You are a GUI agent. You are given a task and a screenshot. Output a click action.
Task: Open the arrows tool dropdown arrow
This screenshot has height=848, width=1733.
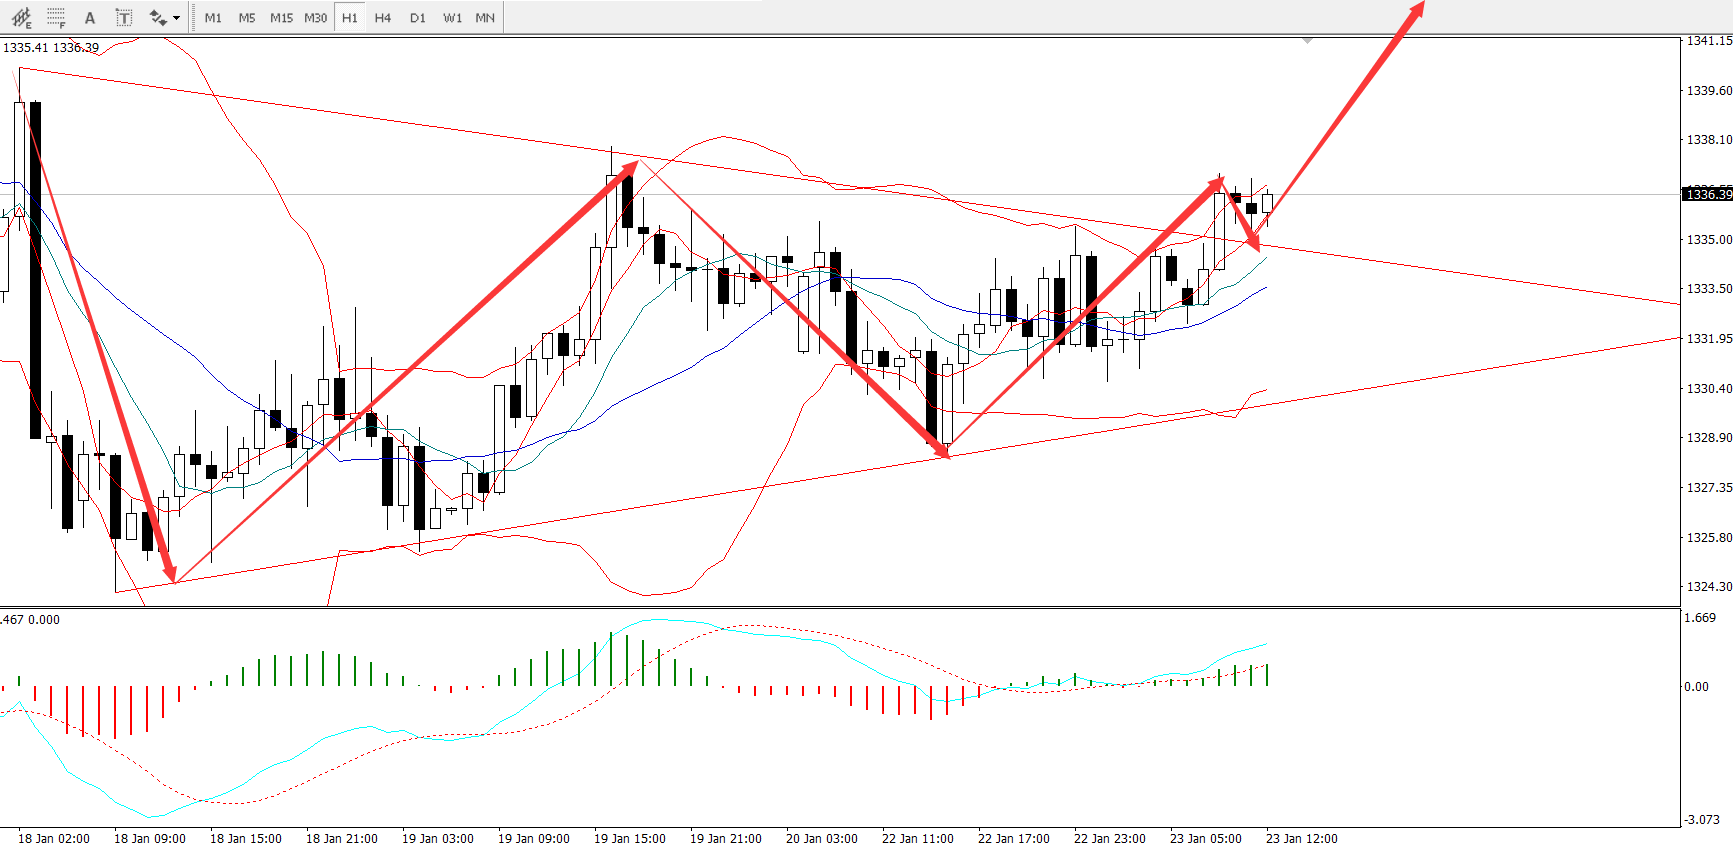click(177, 18)
